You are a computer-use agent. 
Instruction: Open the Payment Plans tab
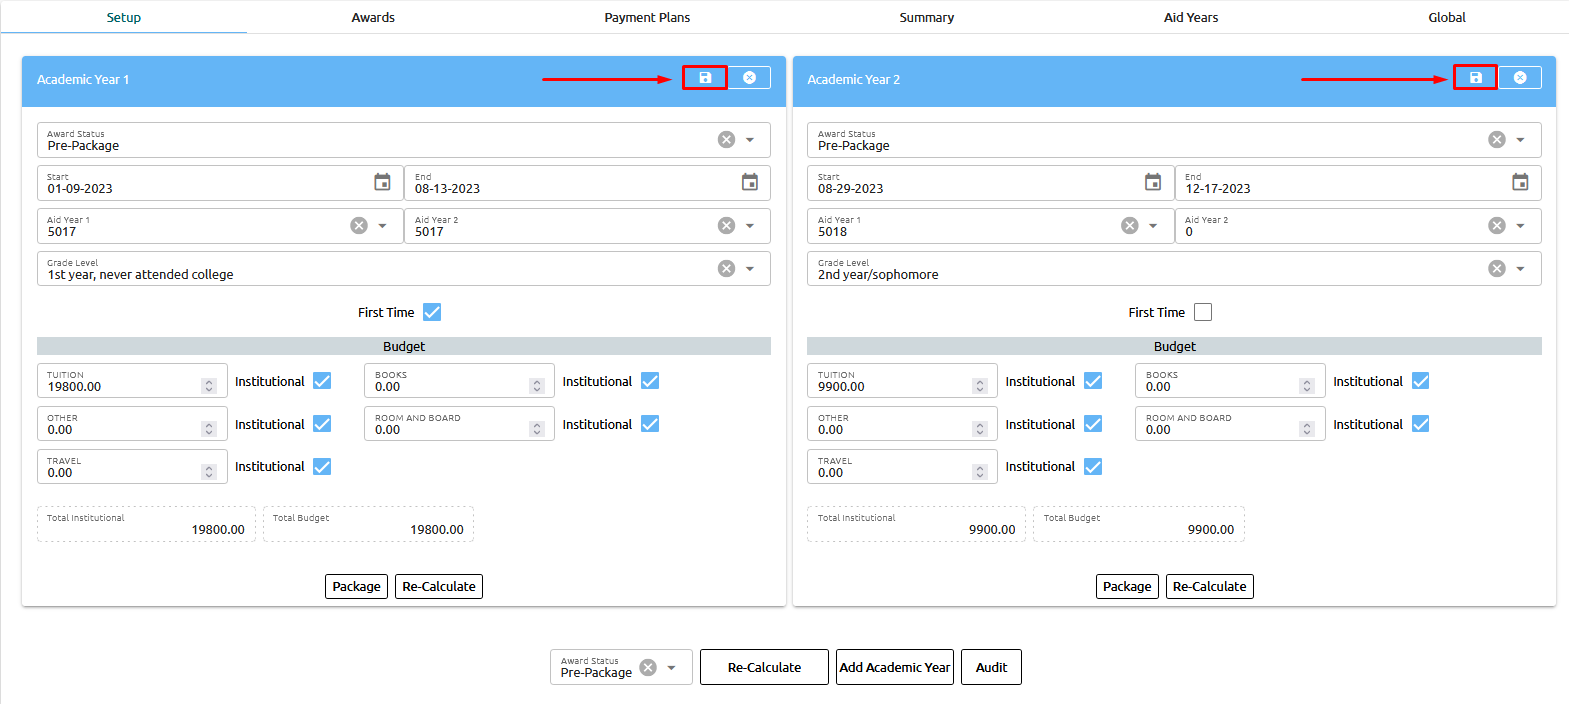point(647,17)
